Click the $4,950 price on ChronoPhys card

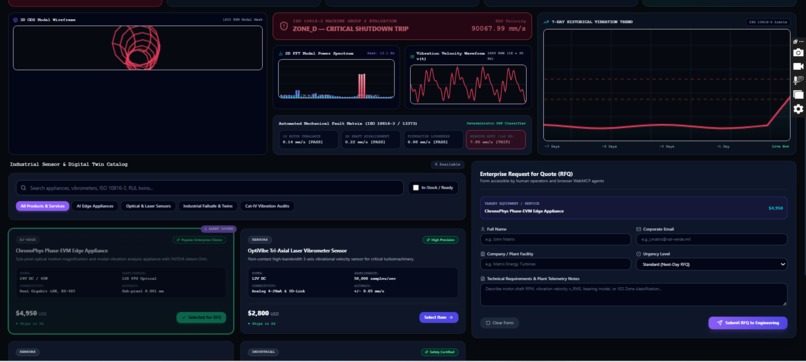coord(26,313)
